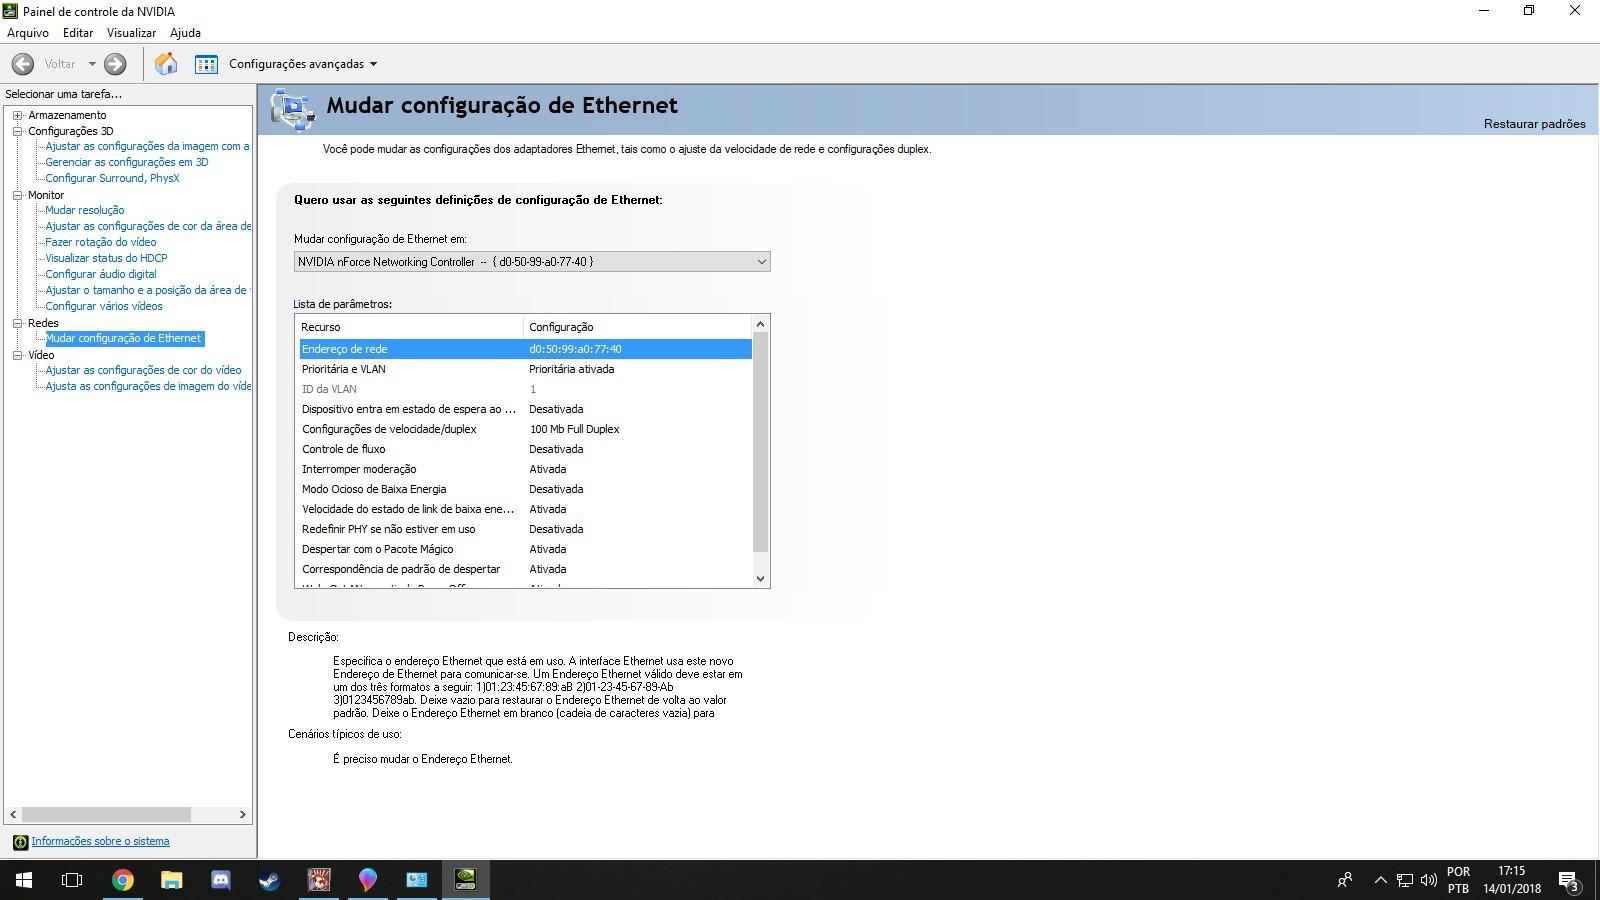The image size is (1600, 900).
Task: Open the Ajuda menu
Action: coord(185,33)
